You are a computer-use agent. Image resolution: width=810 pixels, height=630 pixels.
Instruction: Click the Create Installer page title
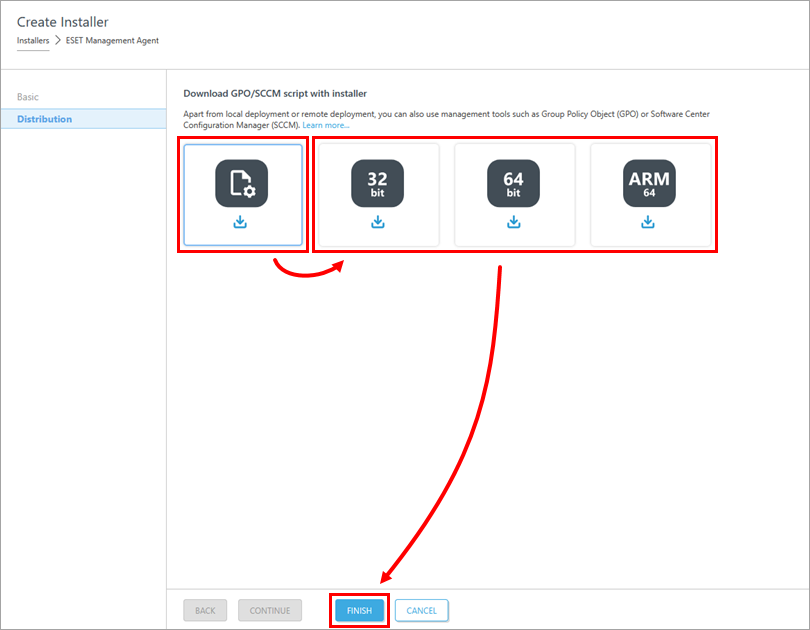point(63,21)
